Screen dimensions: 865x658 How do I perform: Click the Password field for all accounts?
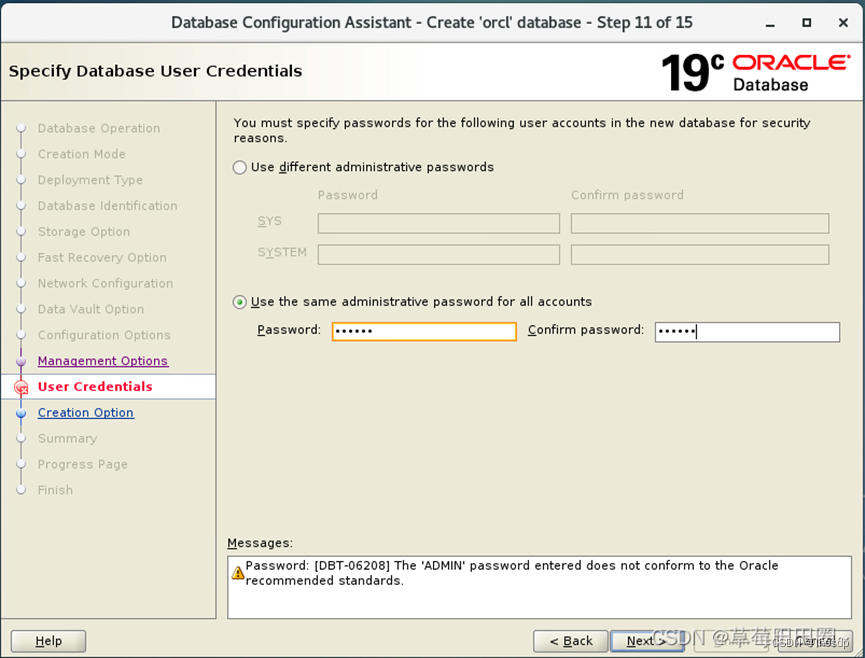424,331
